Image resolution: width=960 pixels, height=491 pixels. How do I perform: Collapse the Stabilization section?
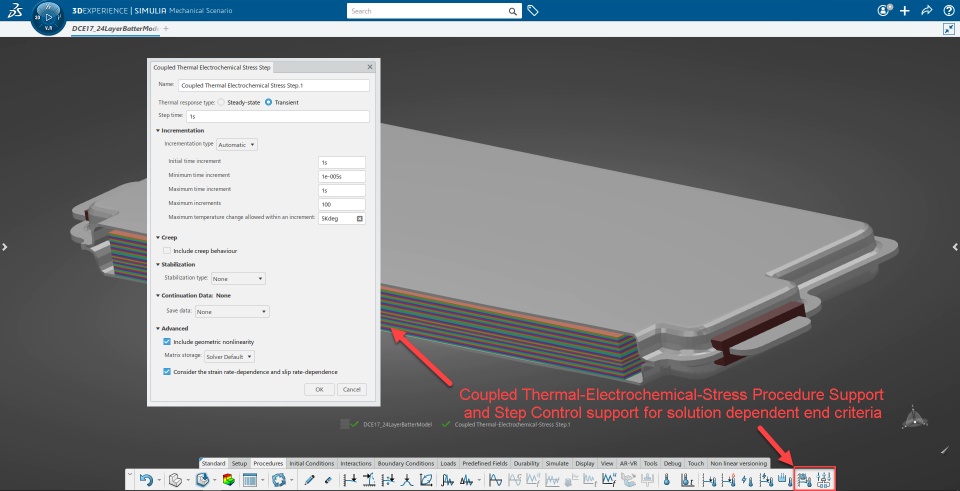pos(158,264)
